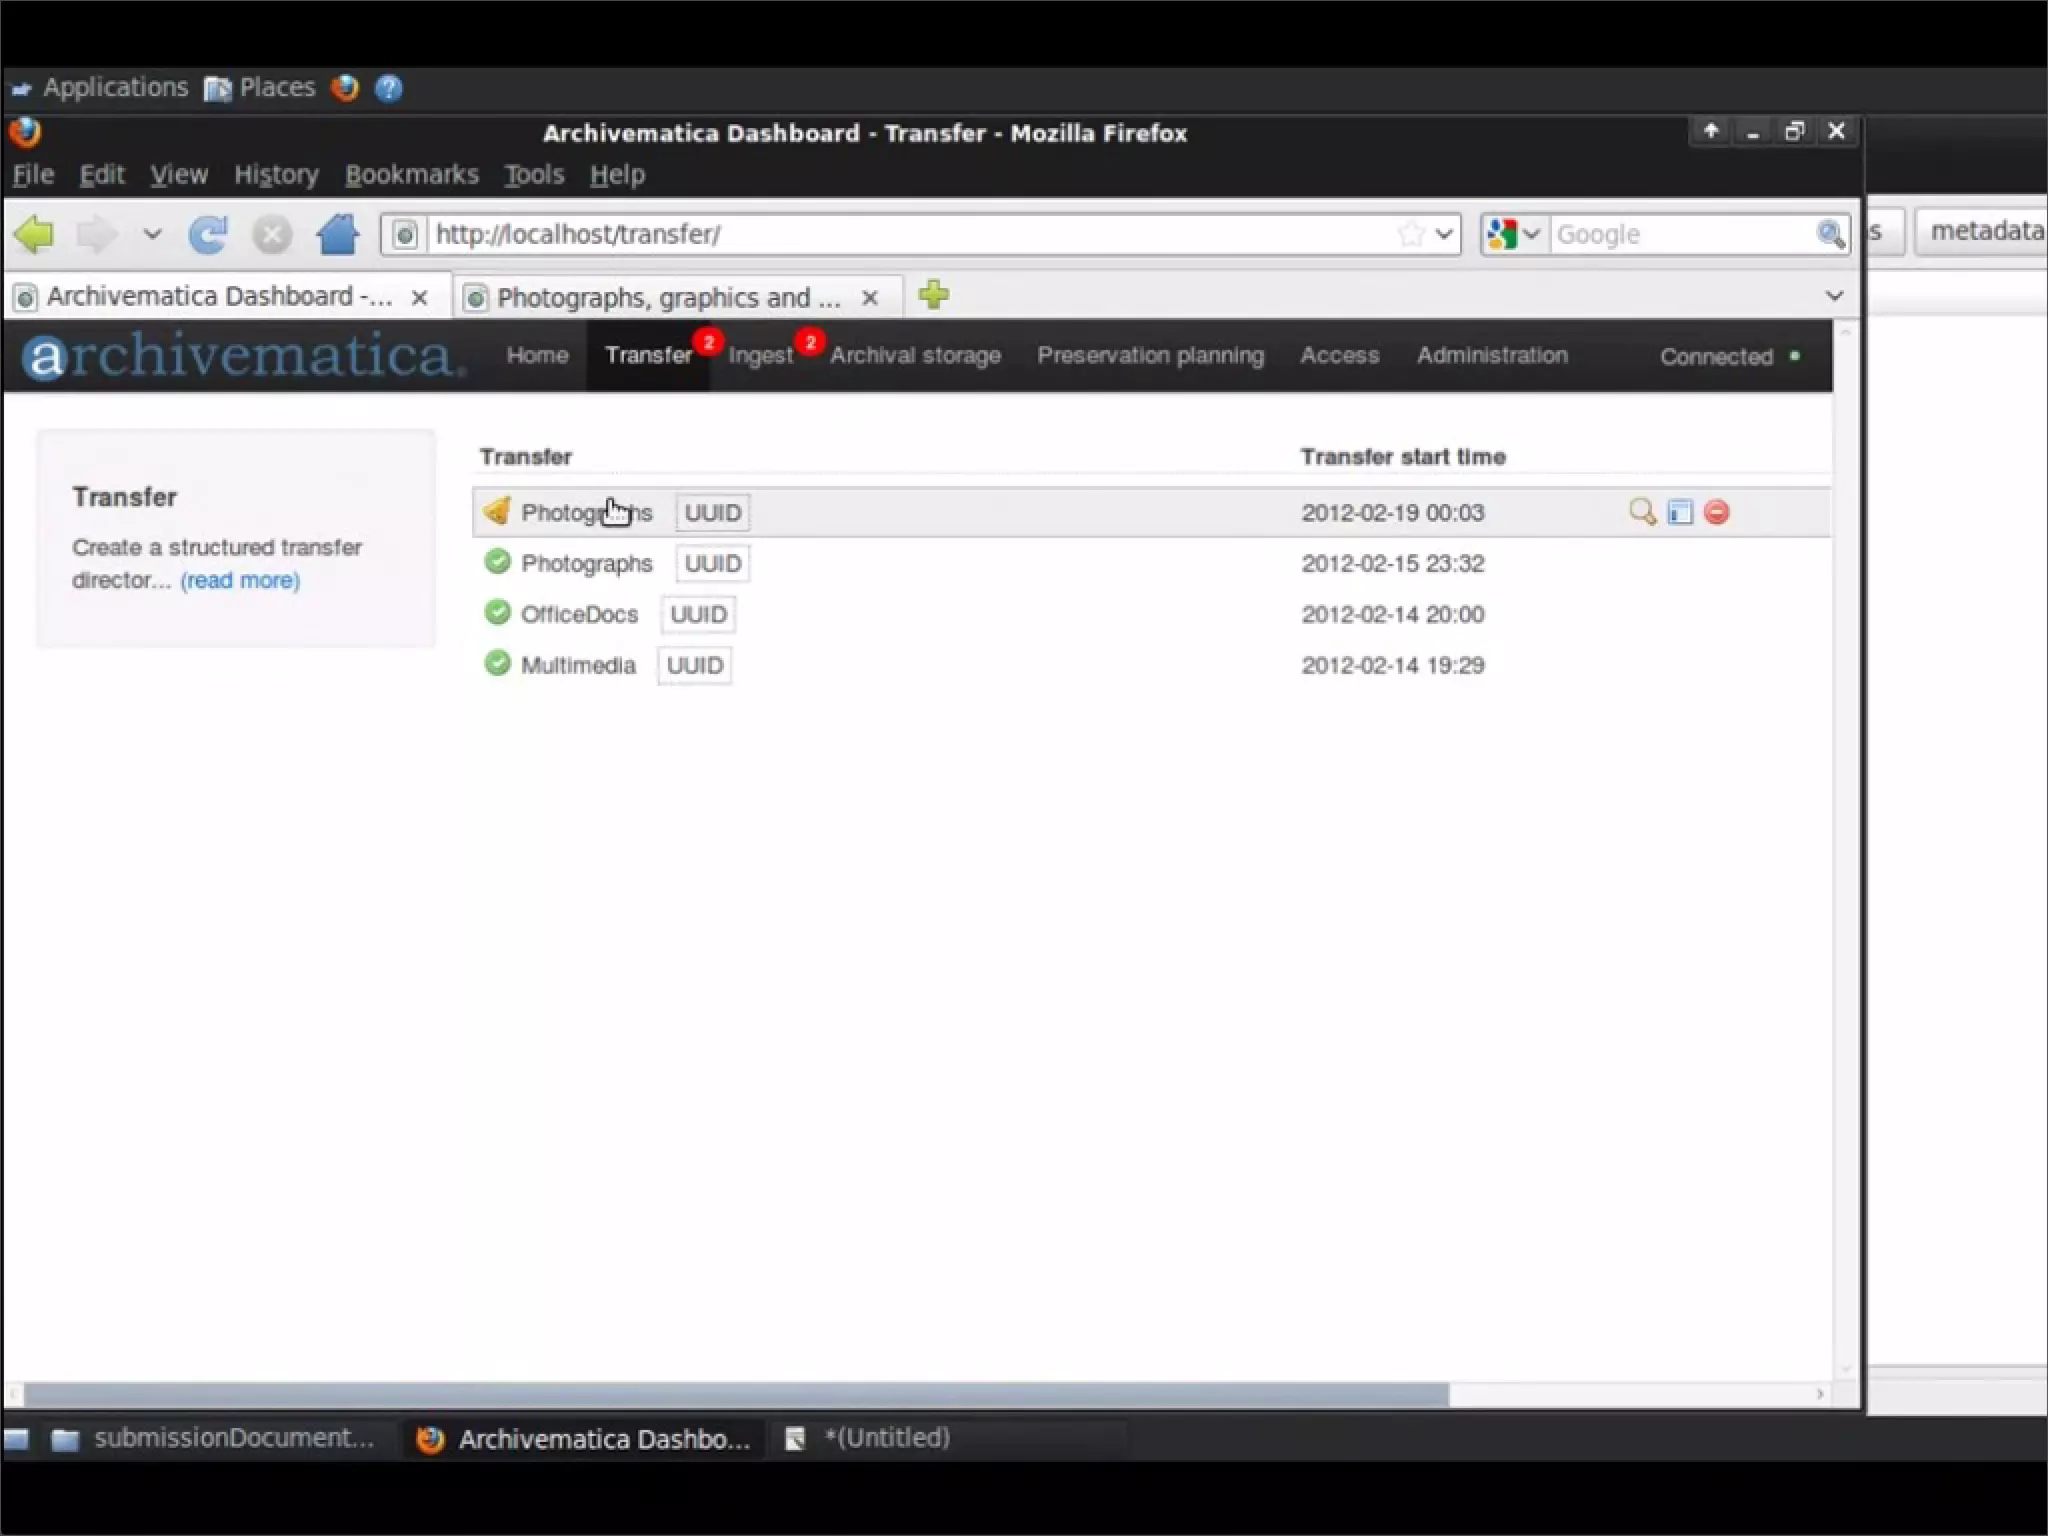Screen dimensions: 2048x1536
Task: Toggle the bookmark star in the URL bar
Action: tap(1411, 234)
